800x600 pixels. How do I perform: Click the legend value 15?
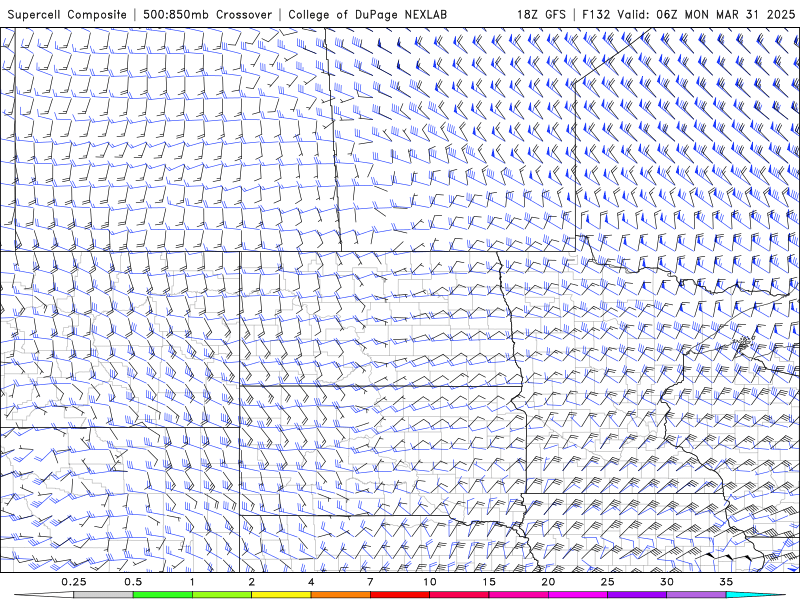pyautogui.click(x=489, y=582)
